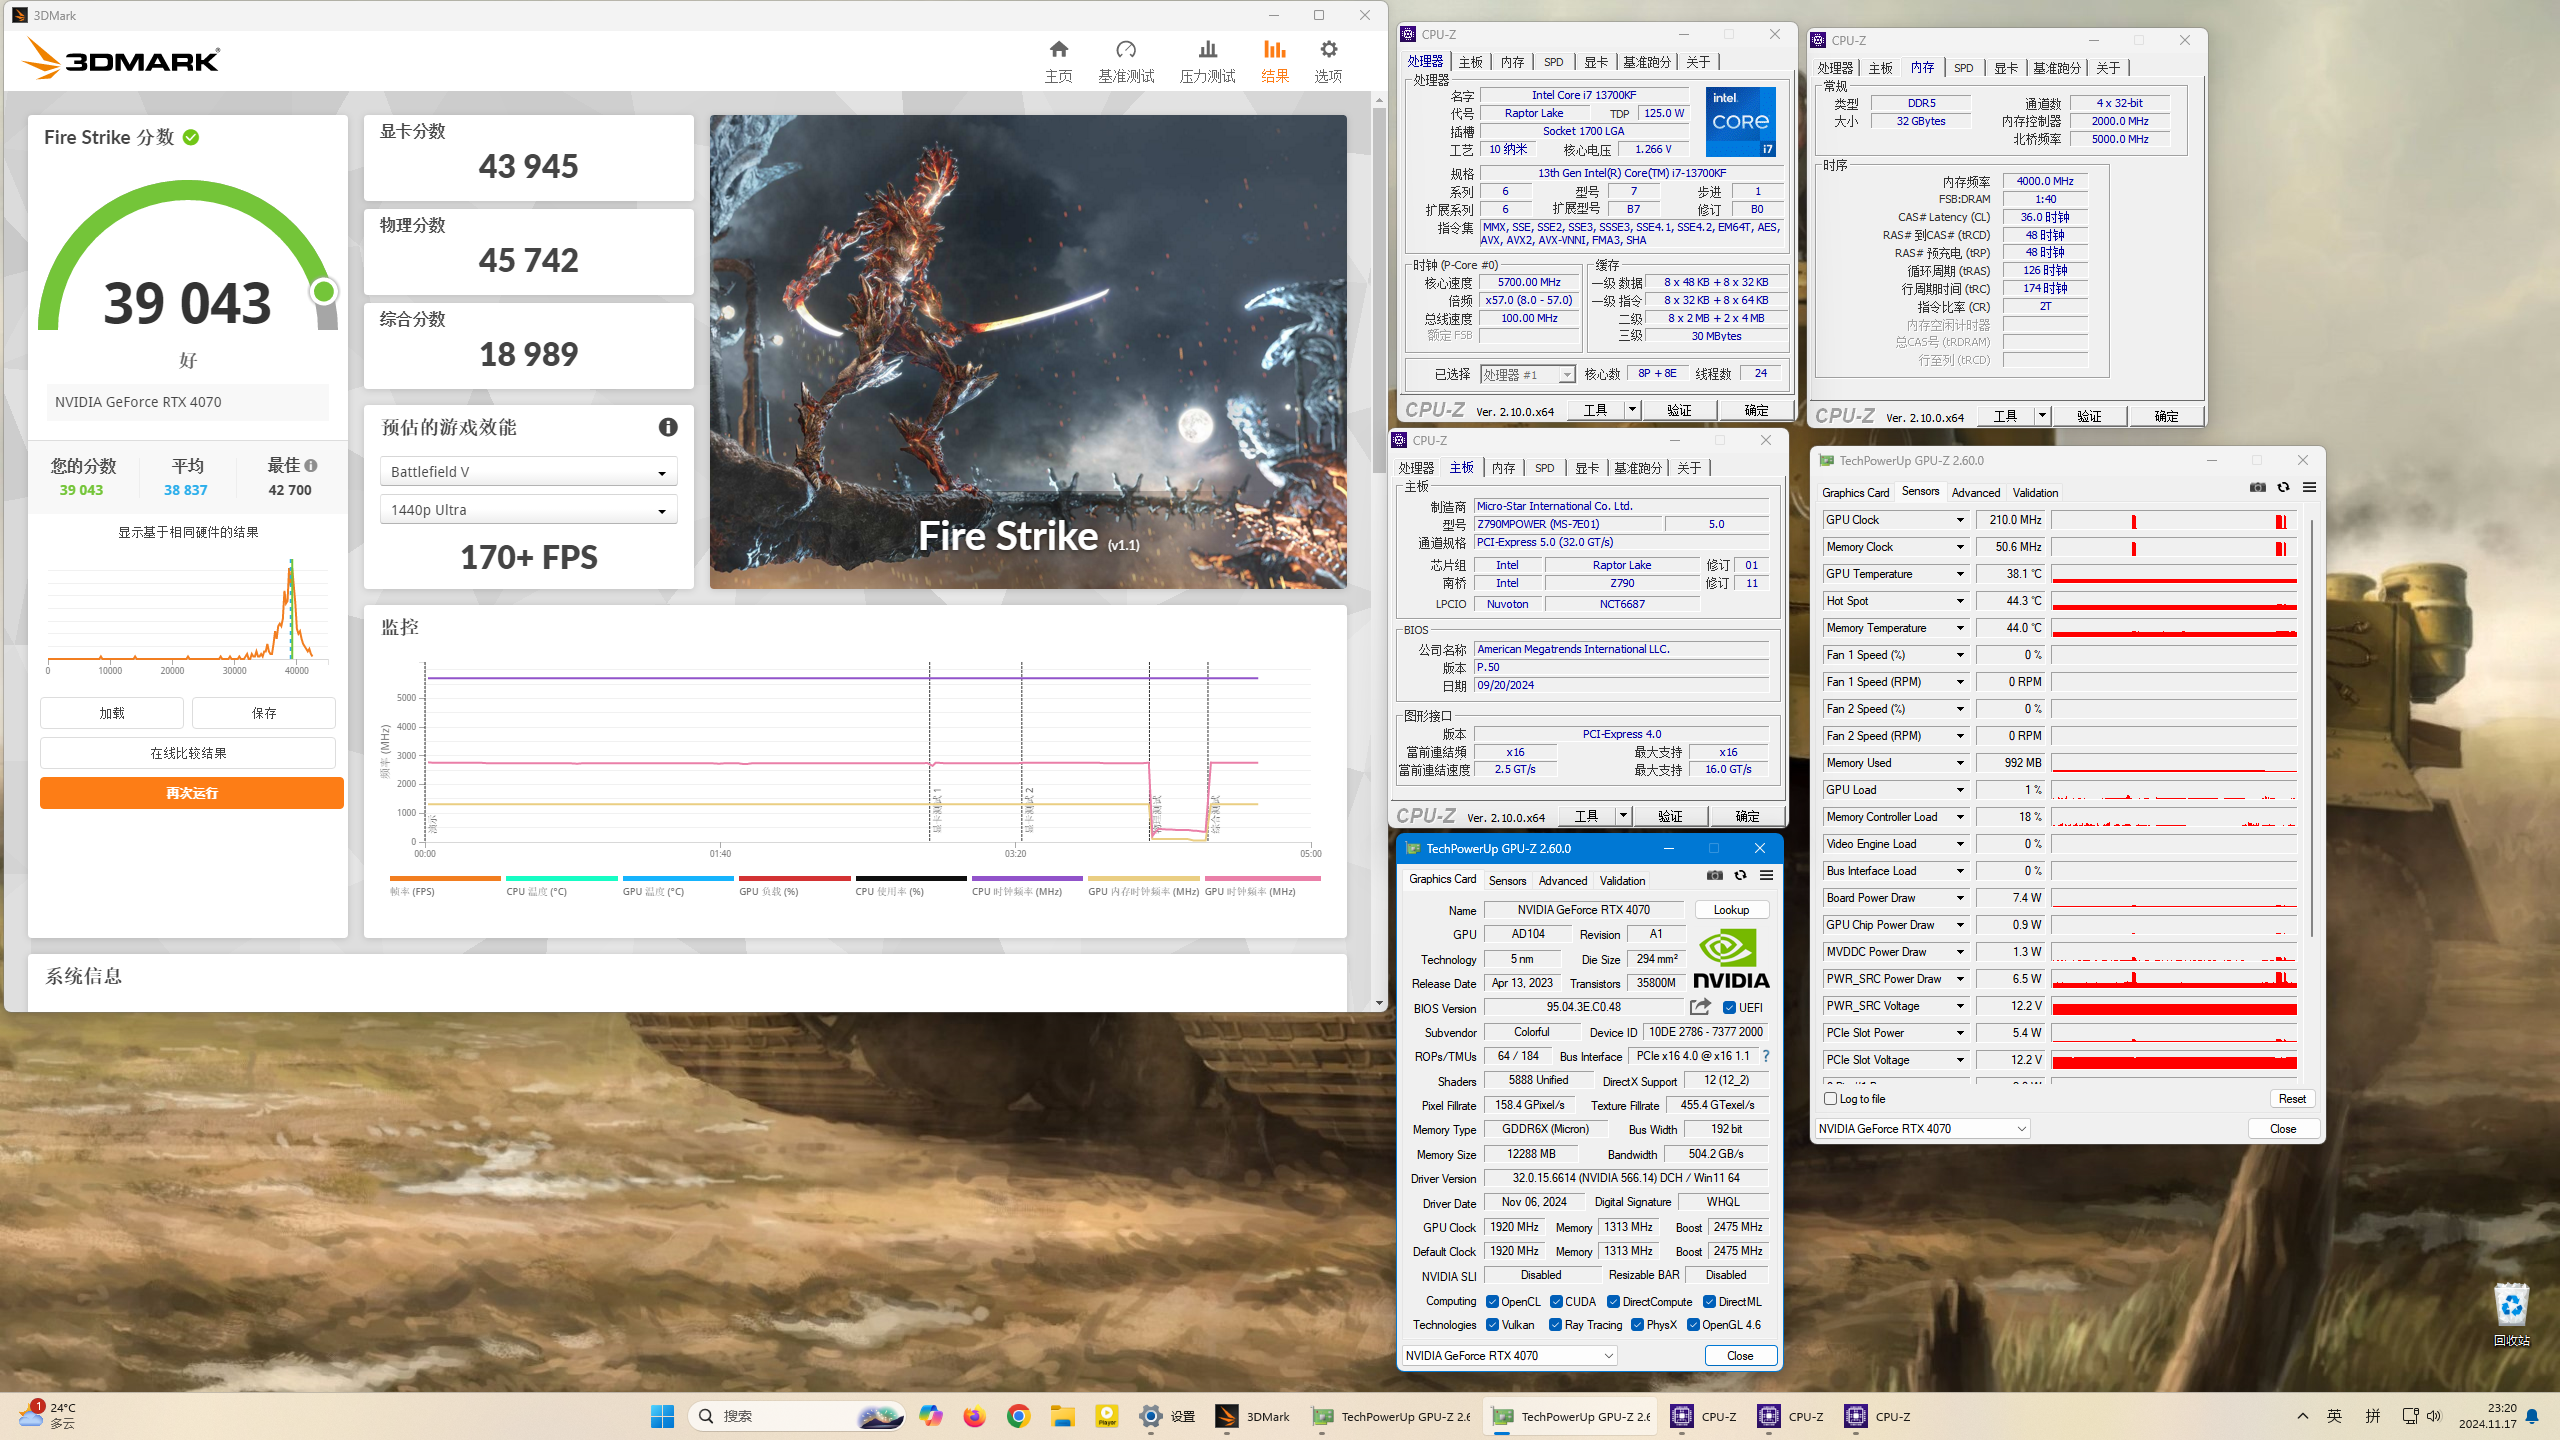Viewport: 2560px width, 1440px height.
Task: Toggle CUDA checkbox in GPU-Z
Action: point(1556,1301)
